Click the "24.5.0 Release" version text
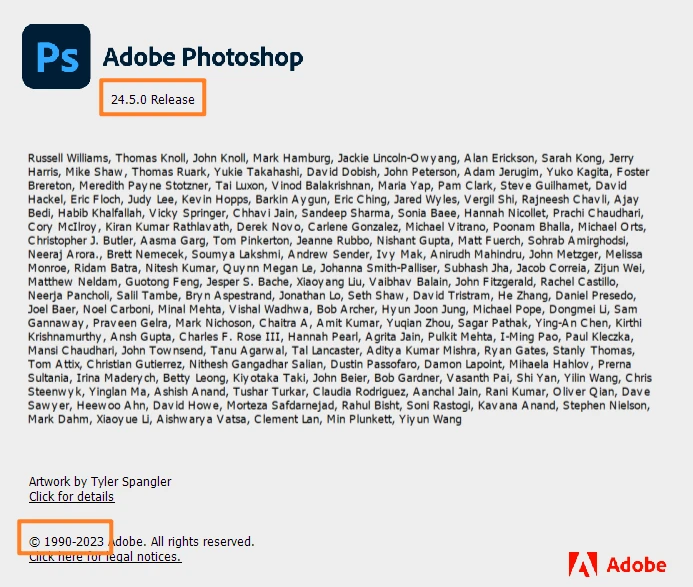The width and height of the screenshot is (693, 587). click(x=153, y=99)
